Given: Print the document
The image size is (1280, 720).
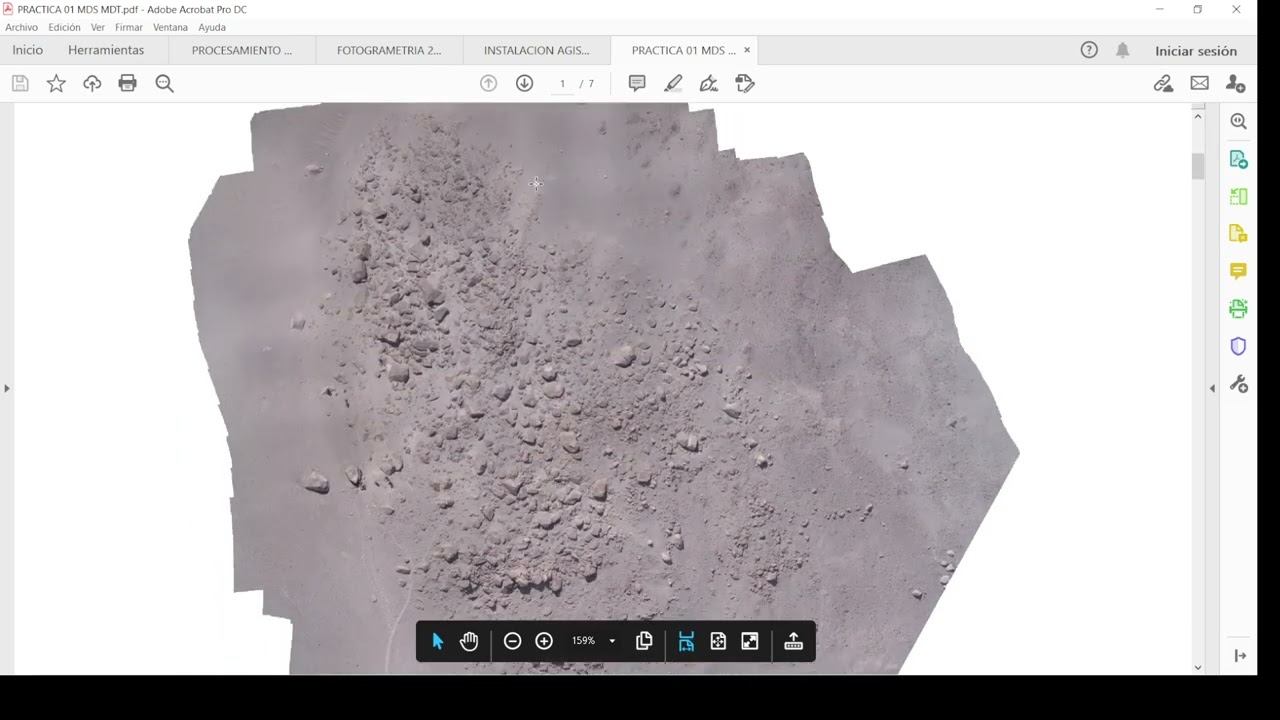Looking at the screenshot, I should [127, 83].
